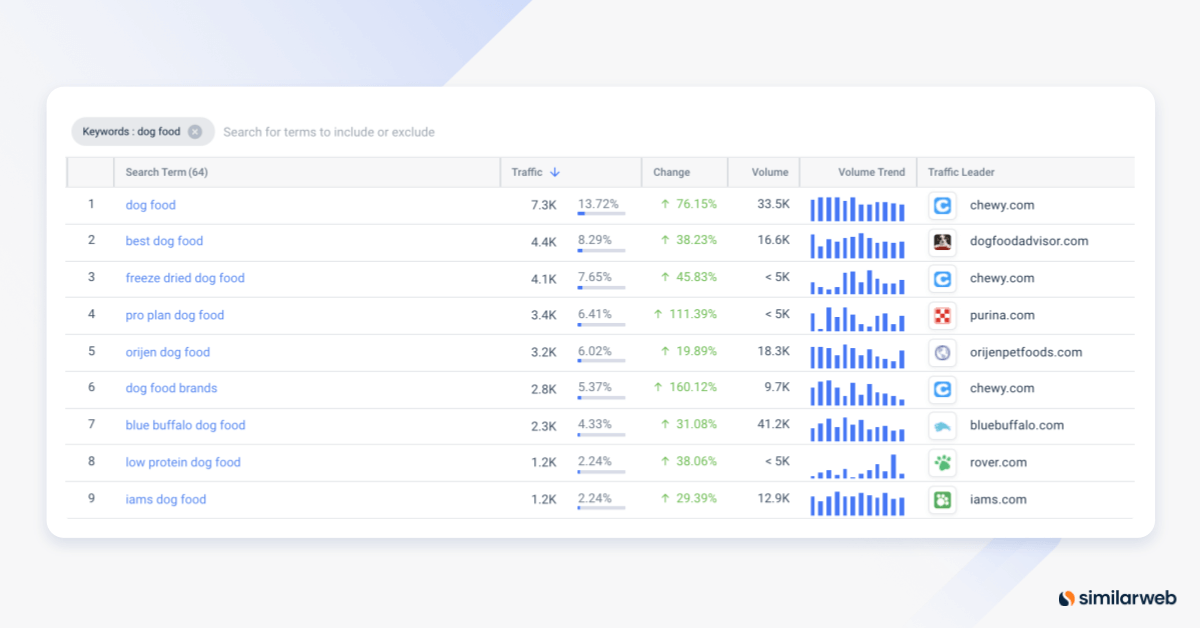Click the '18.3K' volume value
The image size is (1200, 628).
(x=773, y=351)
